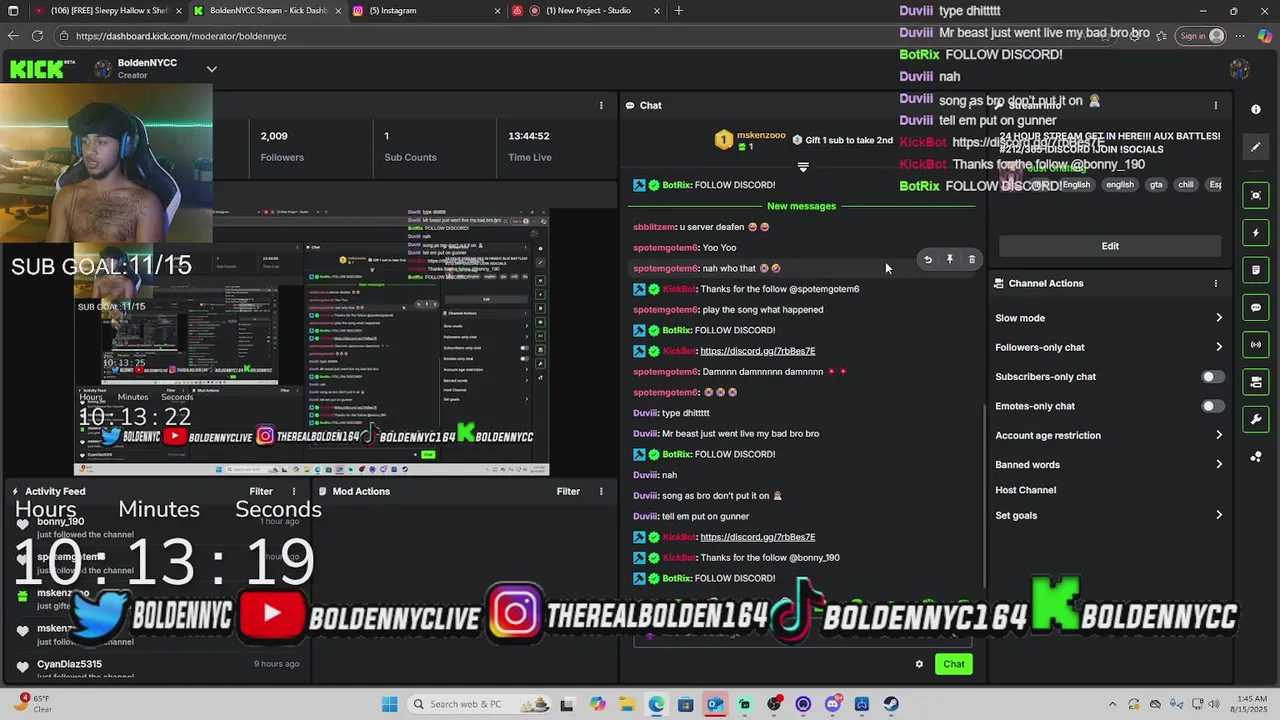Open three-dot menu above stream stats panel
This screenshot has width=1280, height=720.
coord(601,105)
